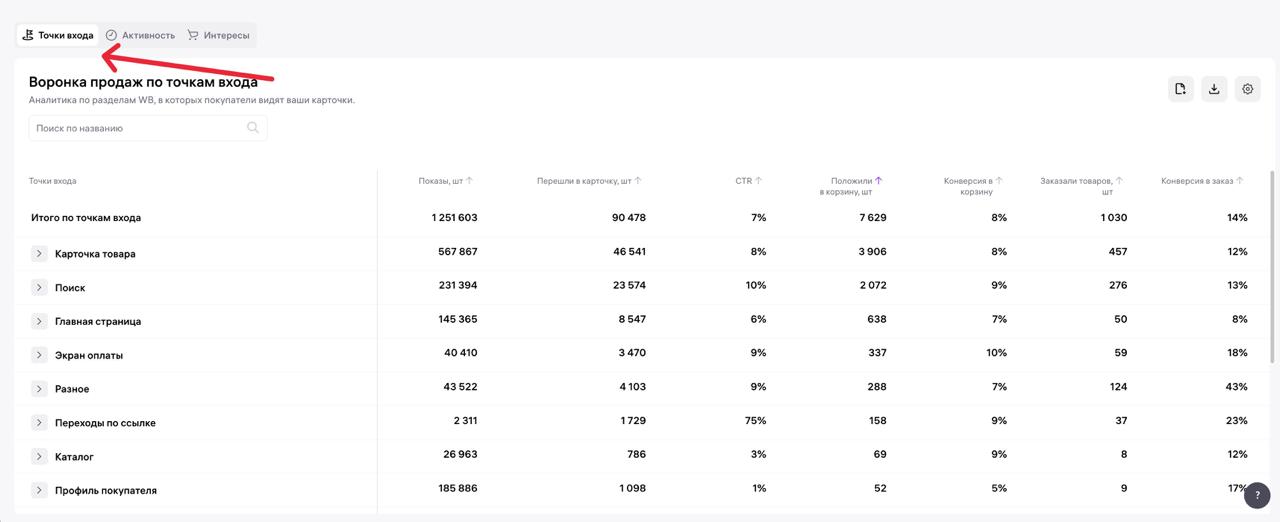
Task: Click the Переходы по ссылке row label
Action: (x=105, y=423)
